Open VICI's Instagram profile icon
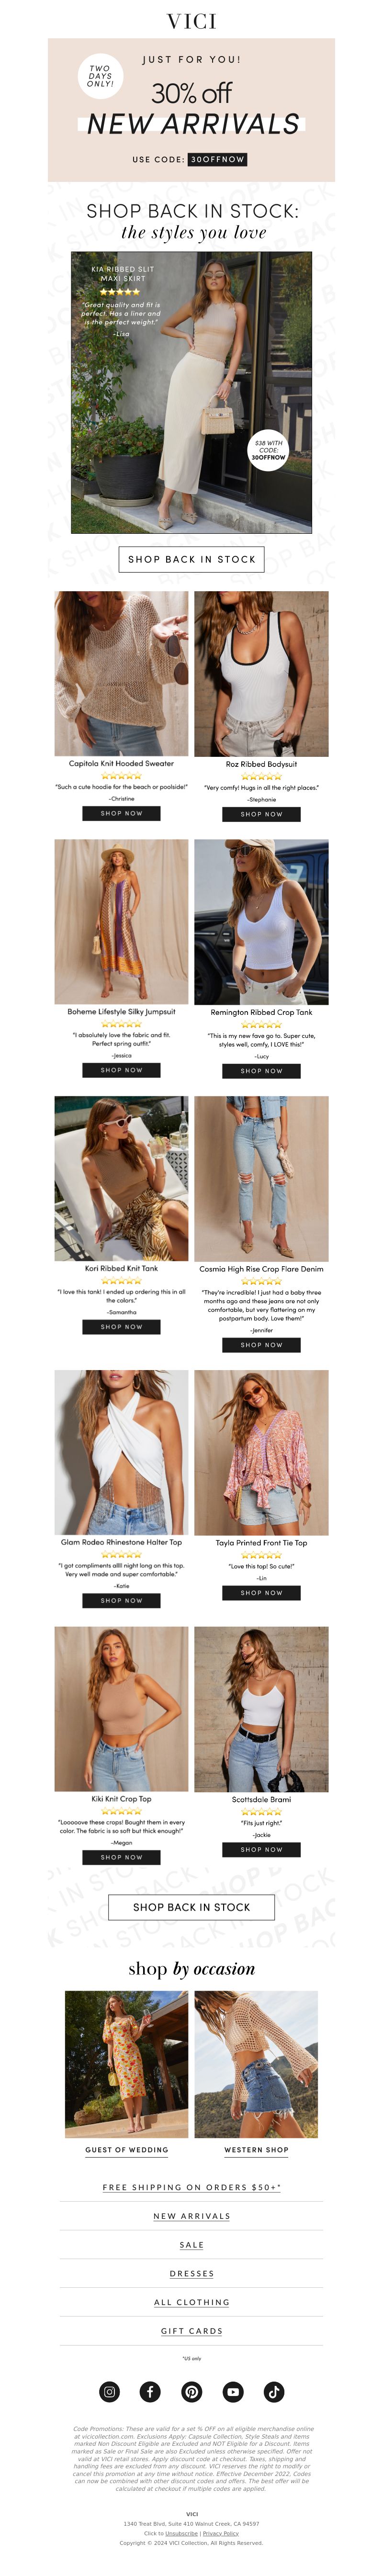383x2576 pixels. pyautogui.click(x=110, y=2392)
